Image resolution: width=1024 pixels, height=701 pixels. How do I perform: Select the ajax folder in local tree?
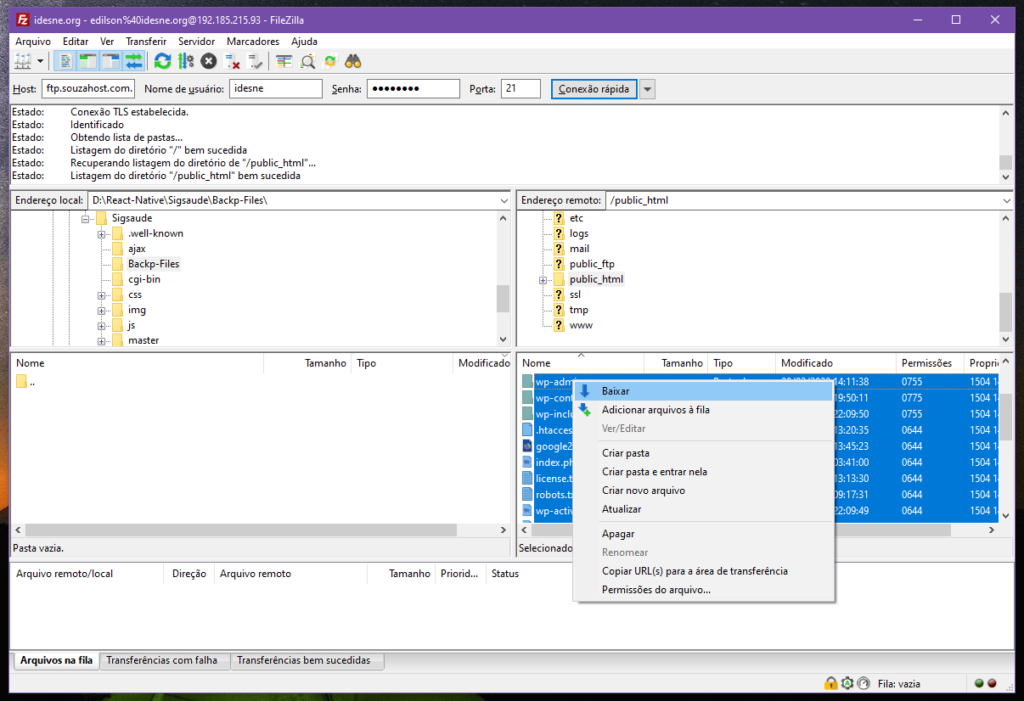click(136, 249)
